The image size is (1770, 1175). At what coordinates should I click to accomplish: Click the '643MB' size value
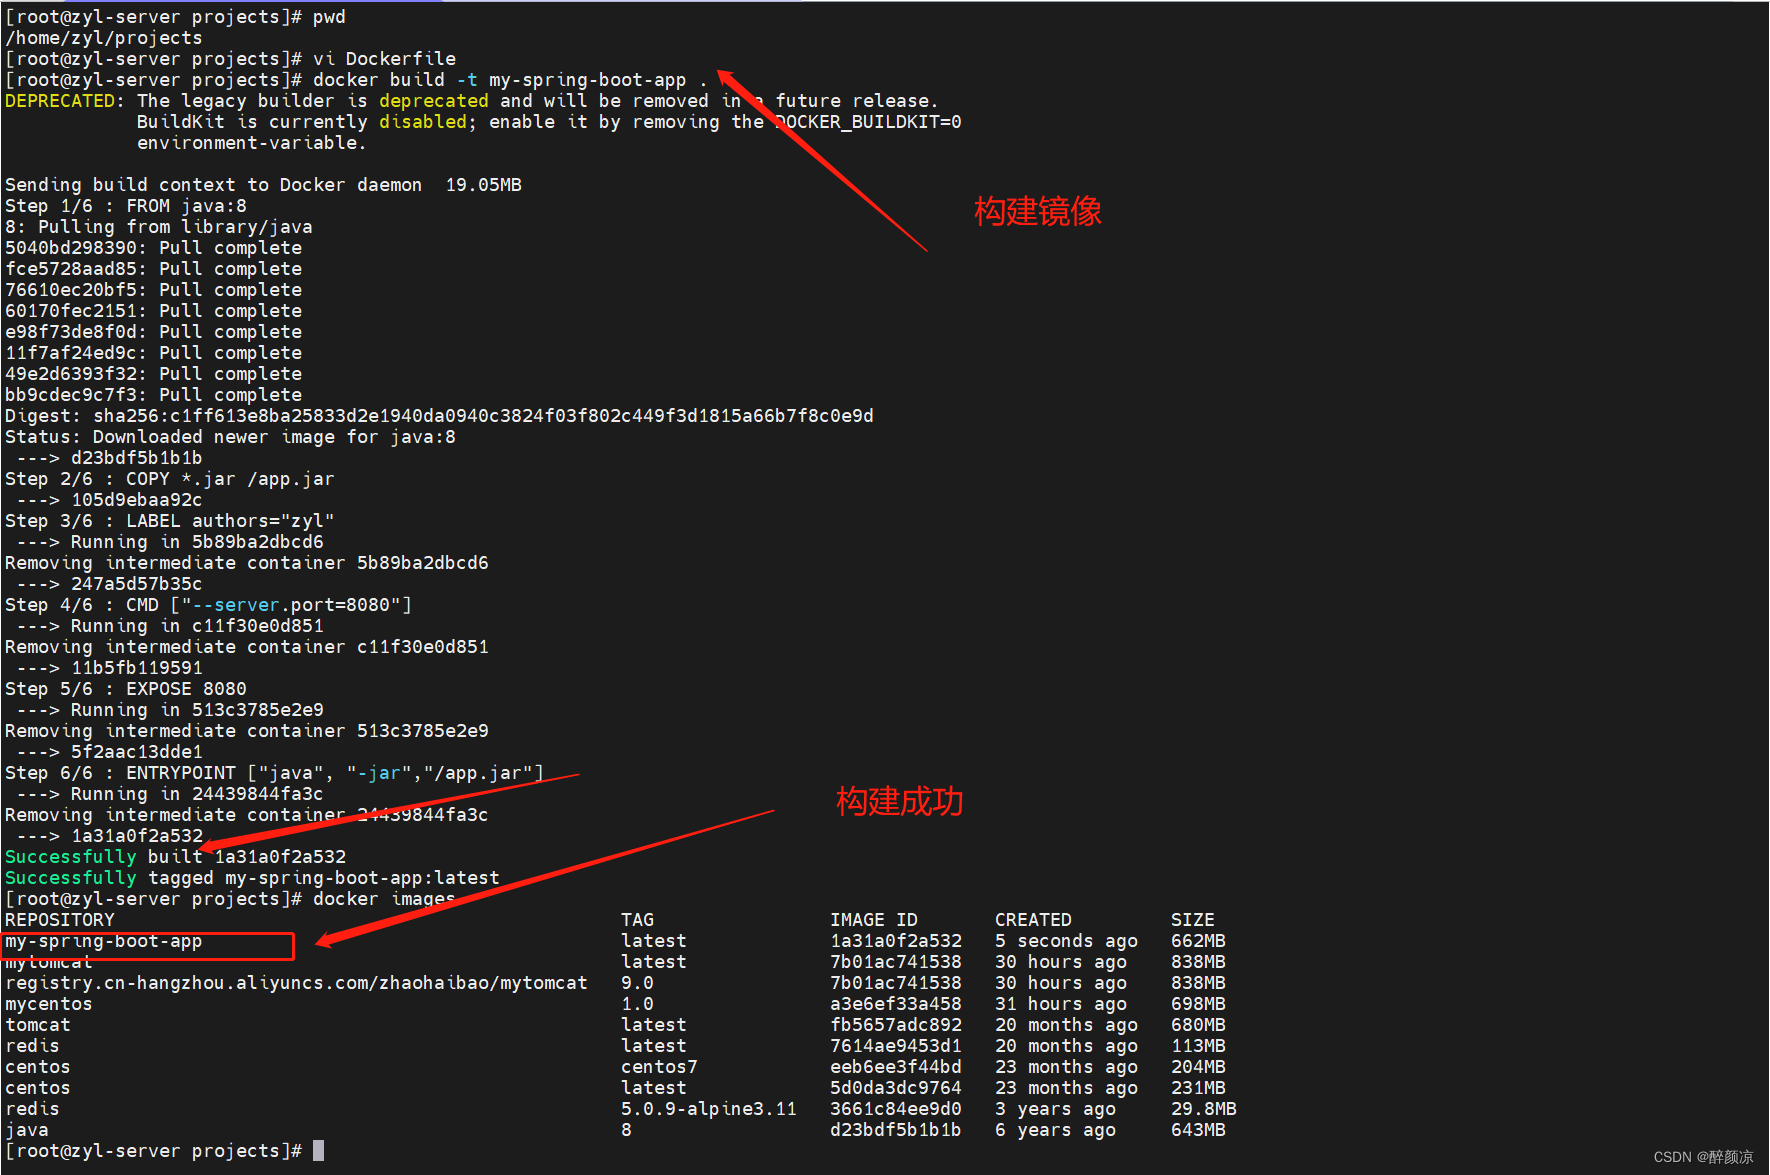(x=1198, y=1130)
